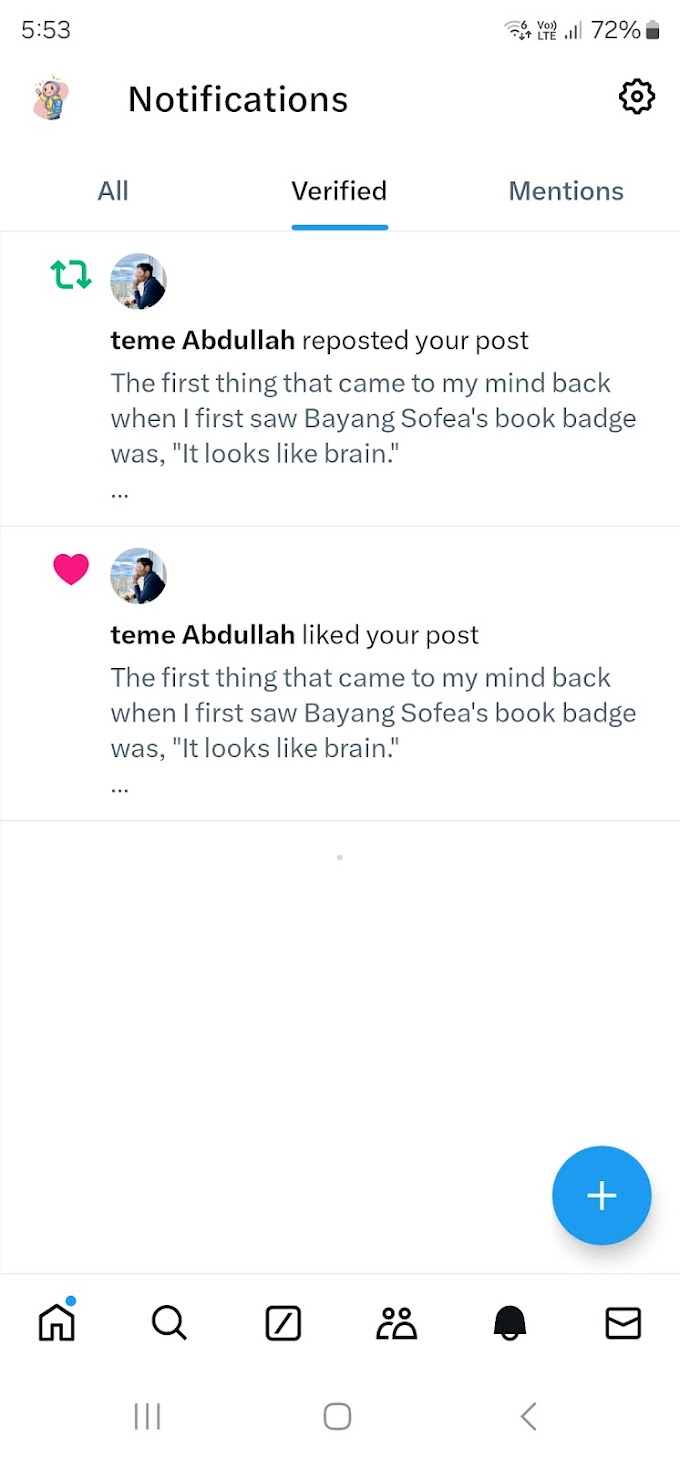Open the Search magnifier icon
The width and height of the screenshot is (680, 1458).
click(169, 1323)
